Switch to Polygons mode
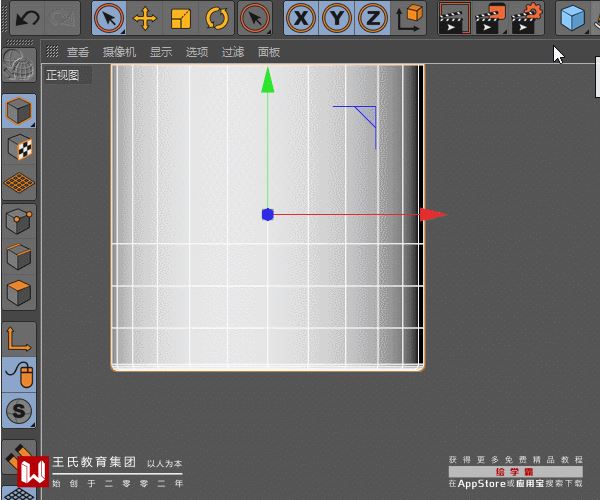Viewport: 600px width, 500px height. (x=19, y=293)
